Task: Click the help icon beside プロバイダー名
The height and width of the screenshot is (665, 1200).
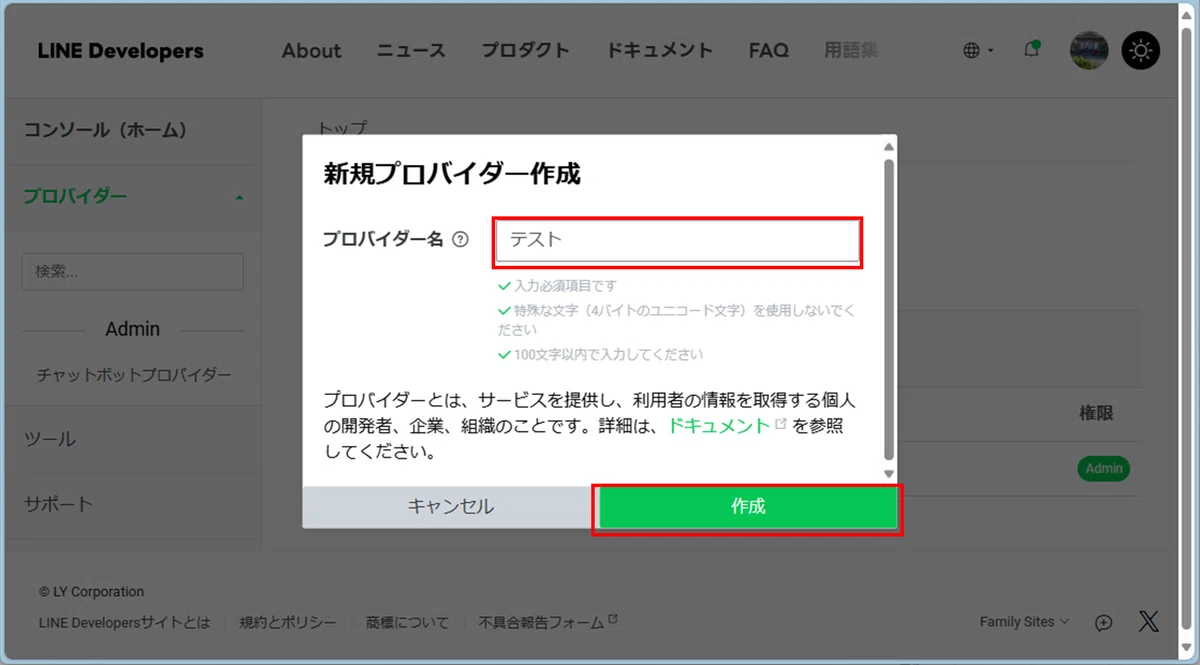Action: pyautogui.click(x=460, y=240)
